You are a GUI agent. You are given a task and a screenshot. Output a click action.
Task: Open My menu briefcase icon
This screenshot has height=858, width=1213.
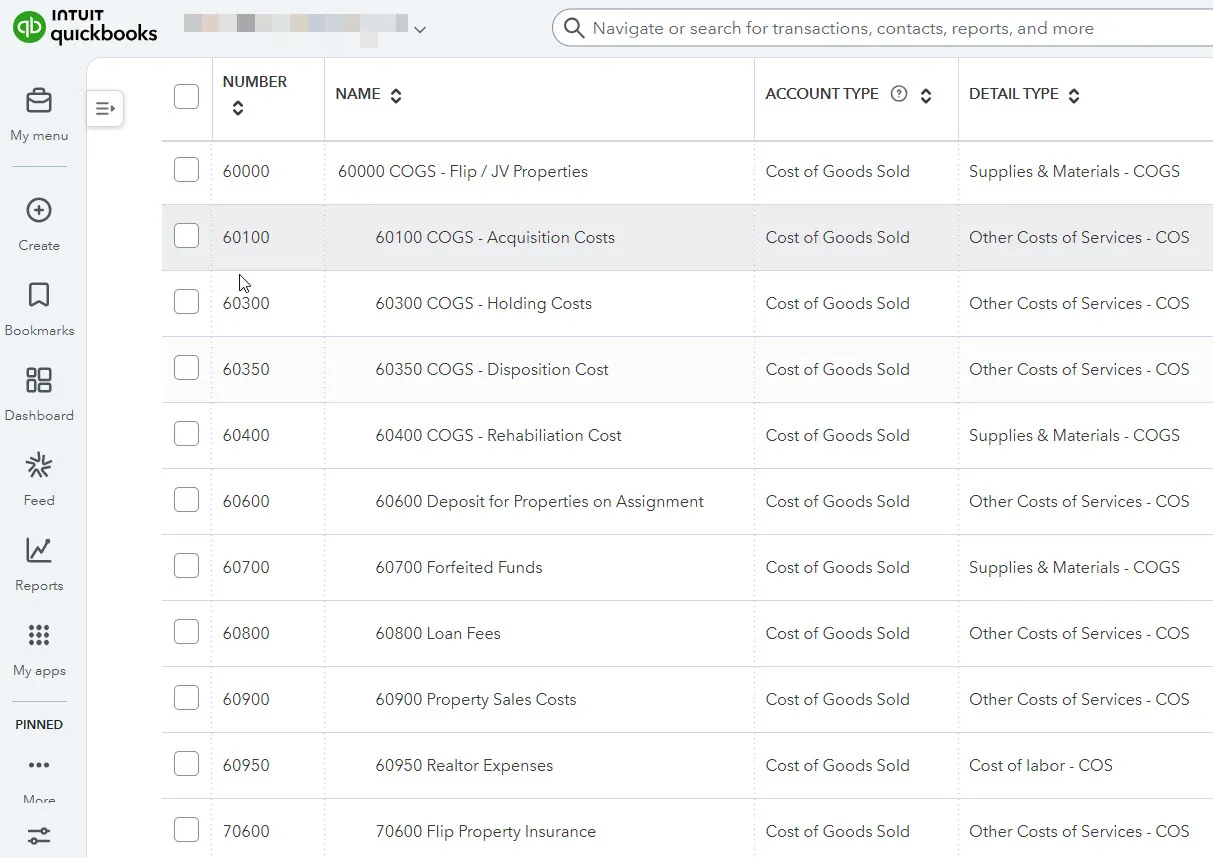point(39,102)
